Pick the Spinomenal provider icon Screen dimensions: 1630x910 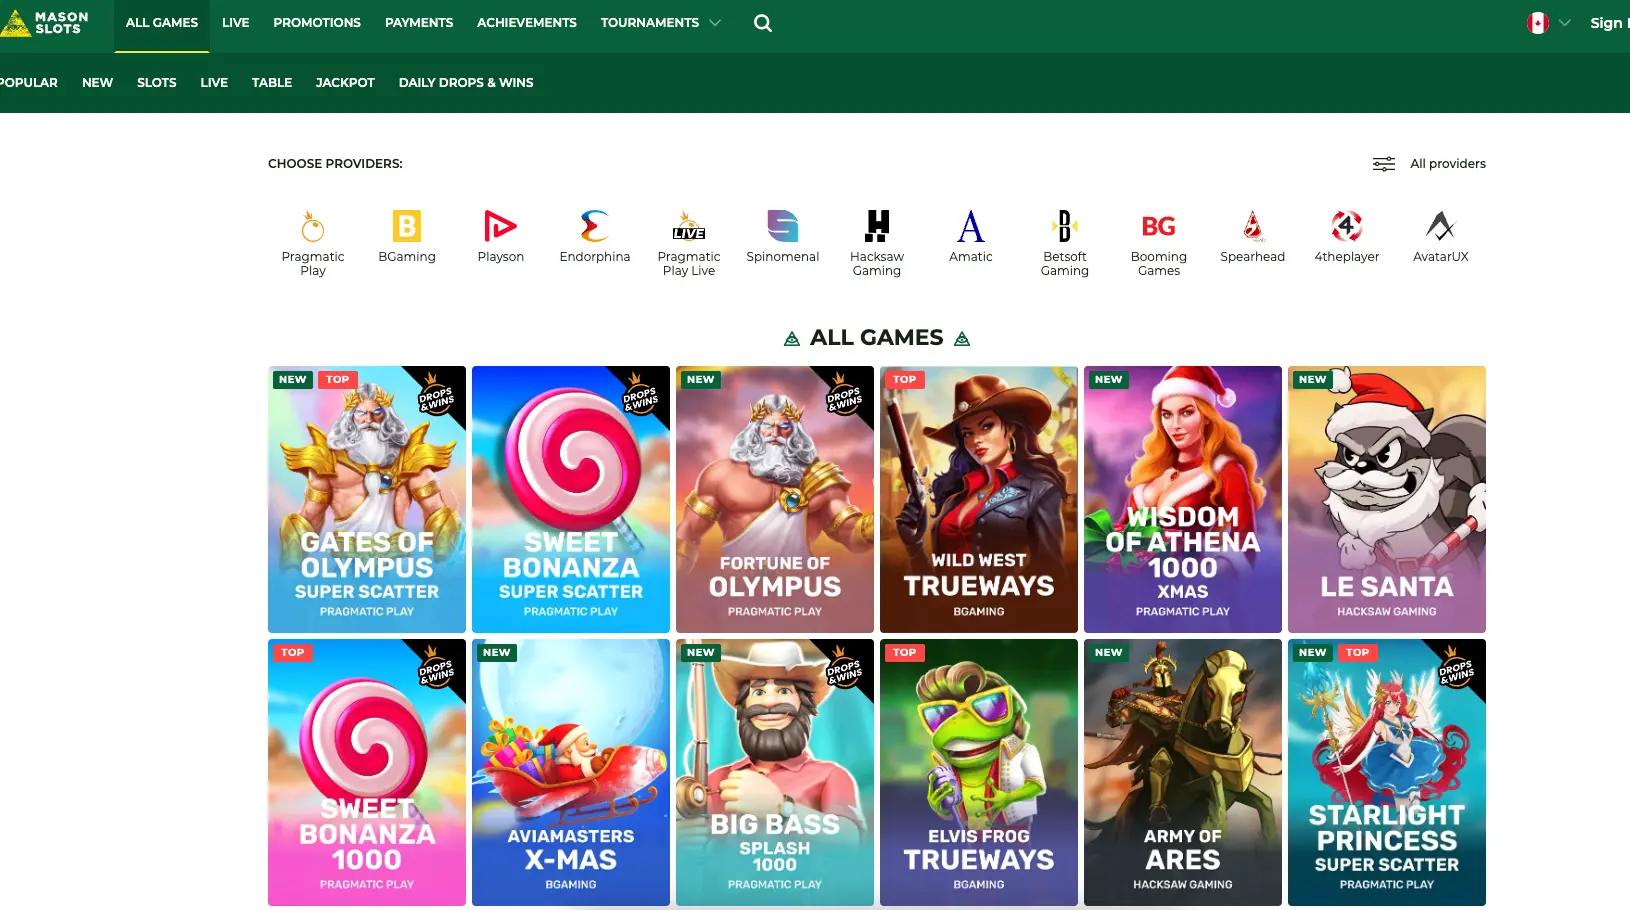click(783, 228)
